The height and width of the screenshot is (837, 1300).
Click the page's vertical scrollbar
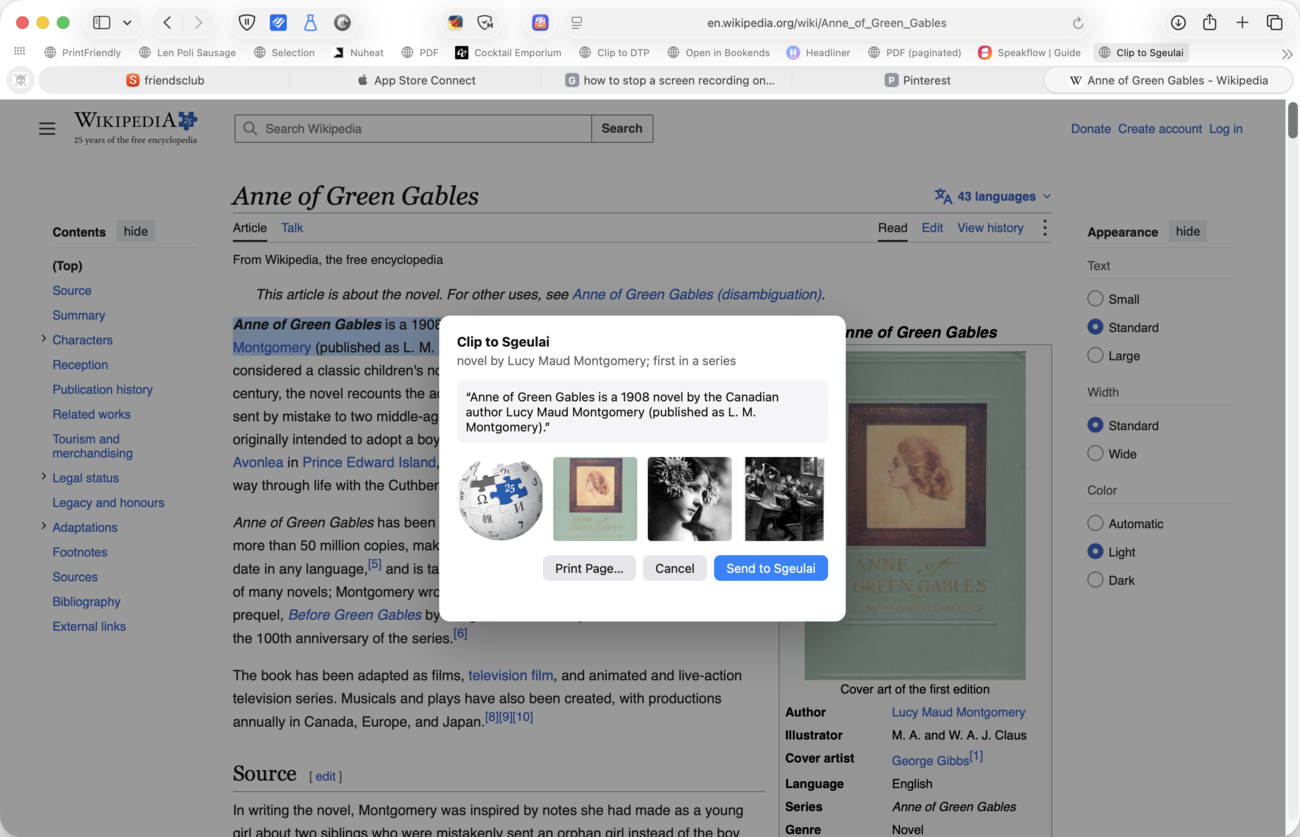tap(1292, 121)
